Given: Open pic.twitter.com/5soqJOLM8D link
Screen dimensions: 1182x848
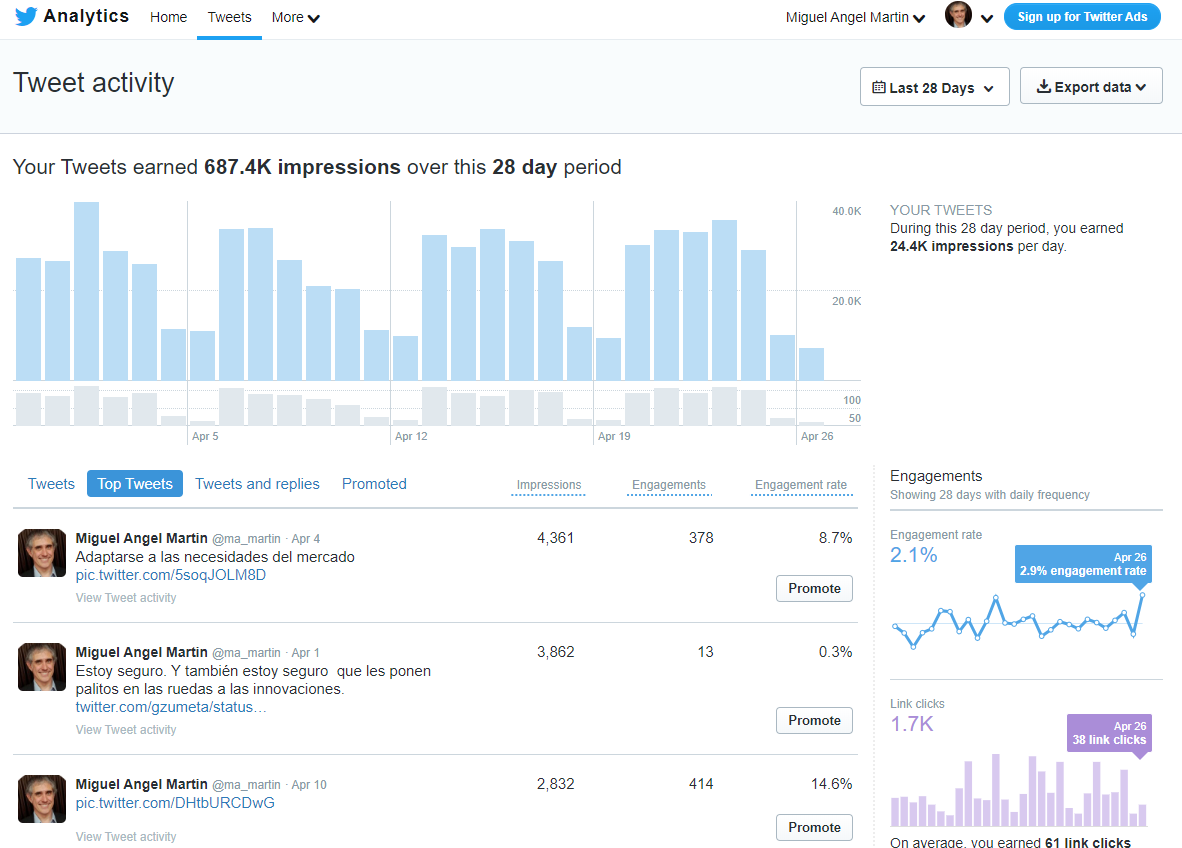Looking at the screenshot, I should coord(170,575).
